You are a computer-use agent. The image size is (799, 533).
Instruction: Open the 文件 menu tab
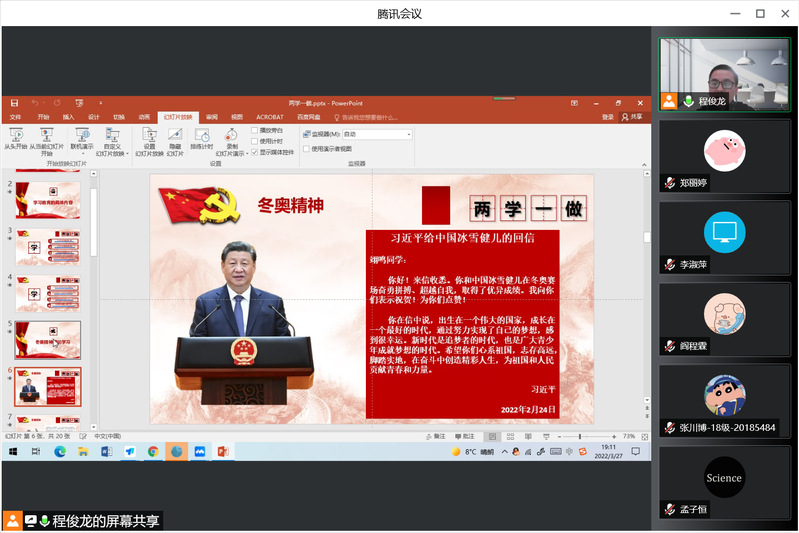(x=15, y=117)
